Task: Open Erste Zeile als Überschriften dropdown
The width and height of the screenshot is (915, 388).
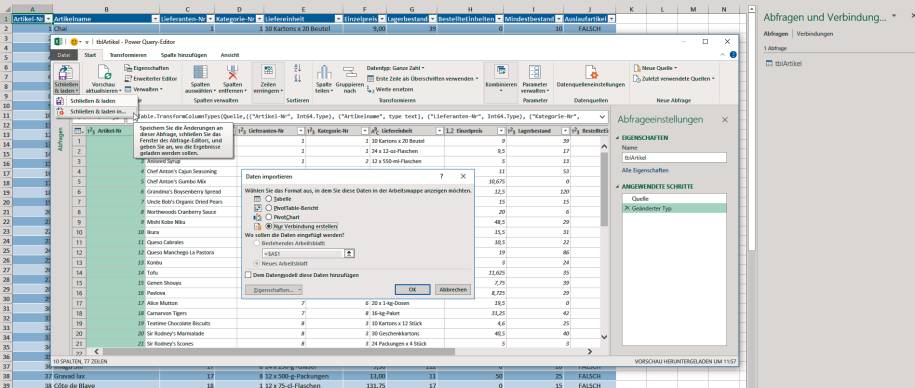Action: click(423, 78)
